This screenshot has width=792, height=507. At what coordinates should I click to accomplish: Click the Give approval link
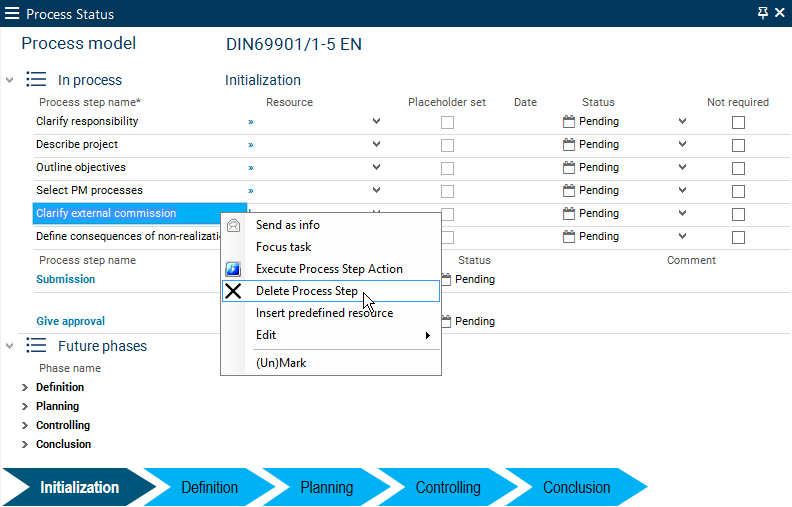tap(70, 321)
